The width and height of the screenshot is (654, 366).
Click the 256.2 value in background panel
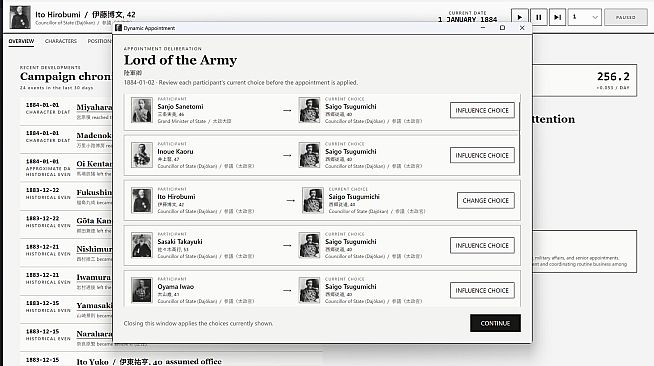coord(613,77)
